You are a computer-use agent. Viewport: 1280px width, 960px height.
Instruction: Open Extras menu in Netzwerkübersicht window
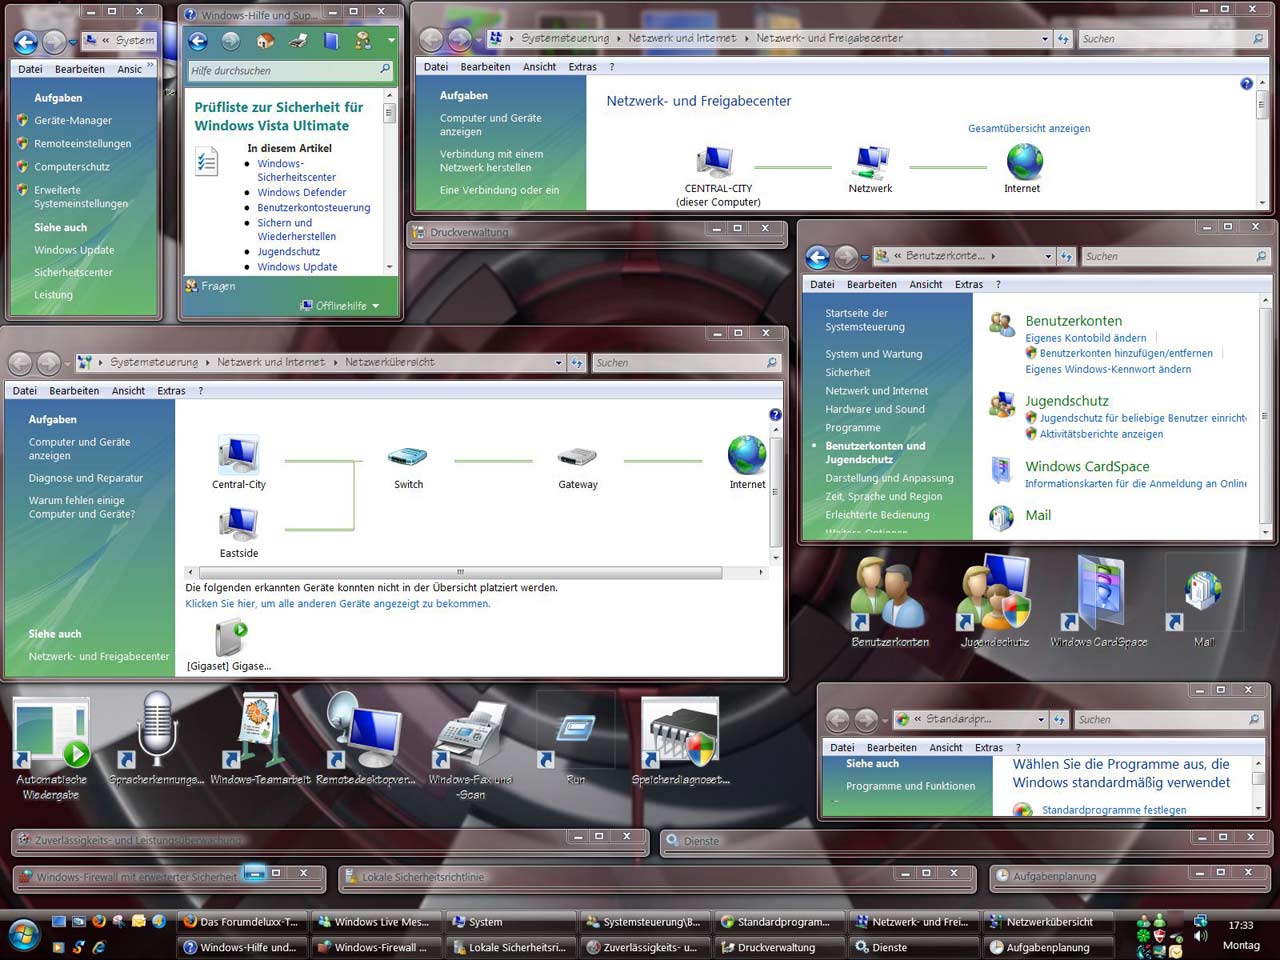coord(171,391)
